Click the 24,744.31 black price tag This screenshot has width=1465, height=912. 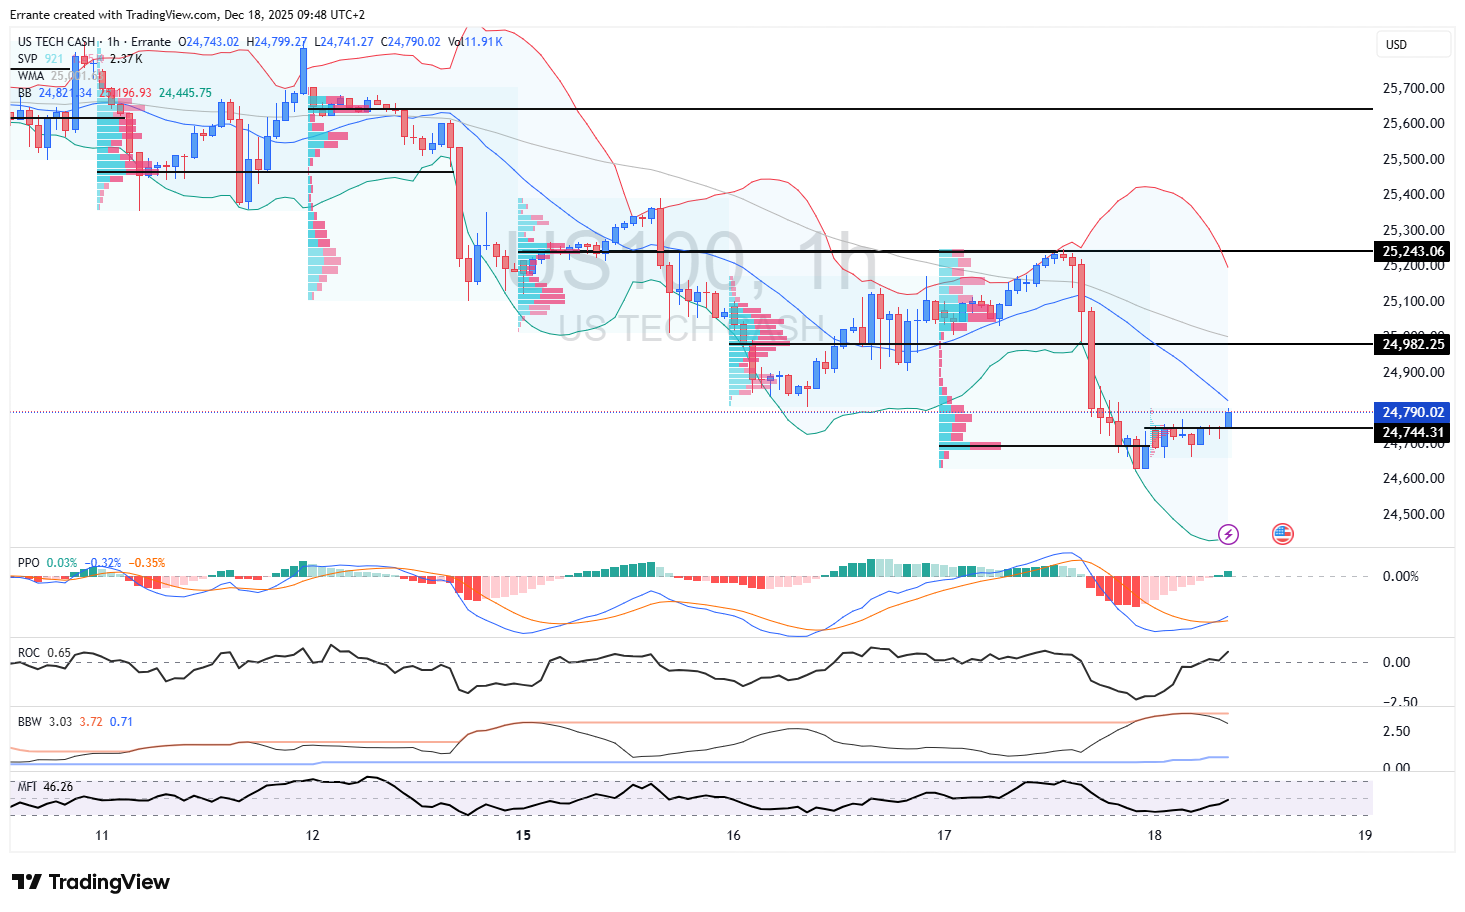click(x=1412, y=432)
